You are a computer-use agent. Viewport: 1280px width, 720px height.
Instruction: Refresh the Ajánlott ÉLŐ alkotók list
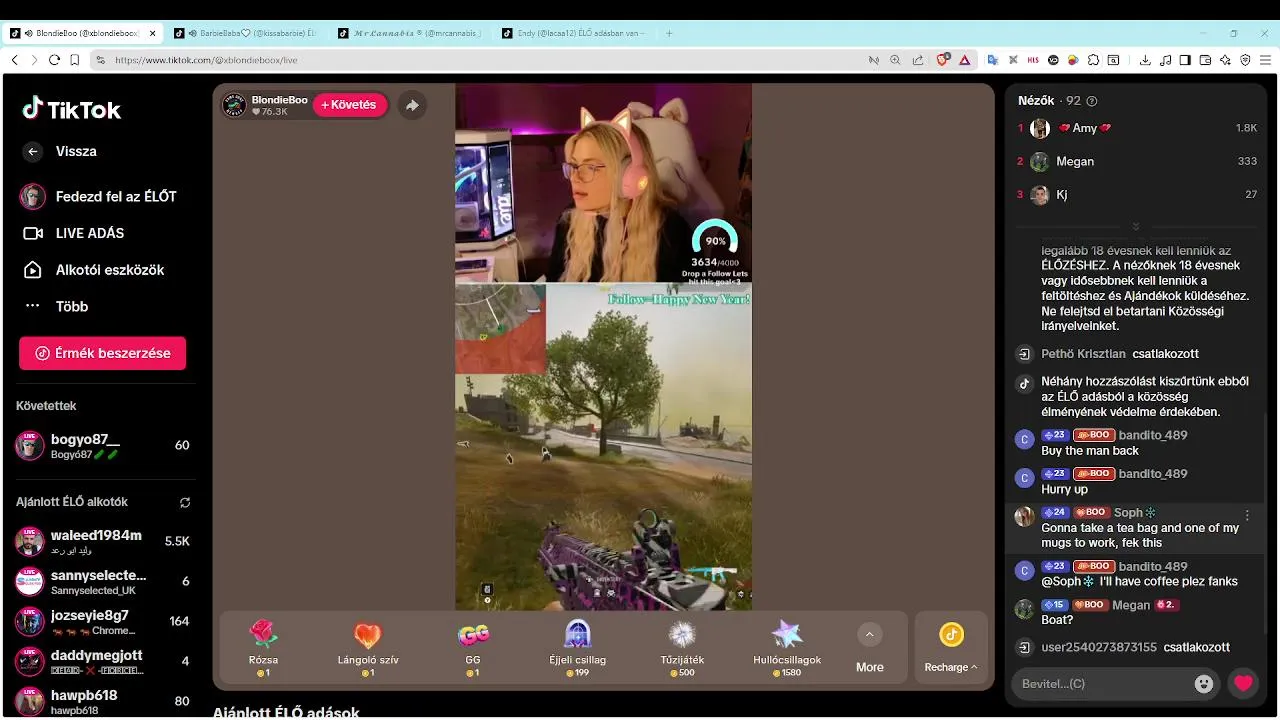click(x=185, y=503)
